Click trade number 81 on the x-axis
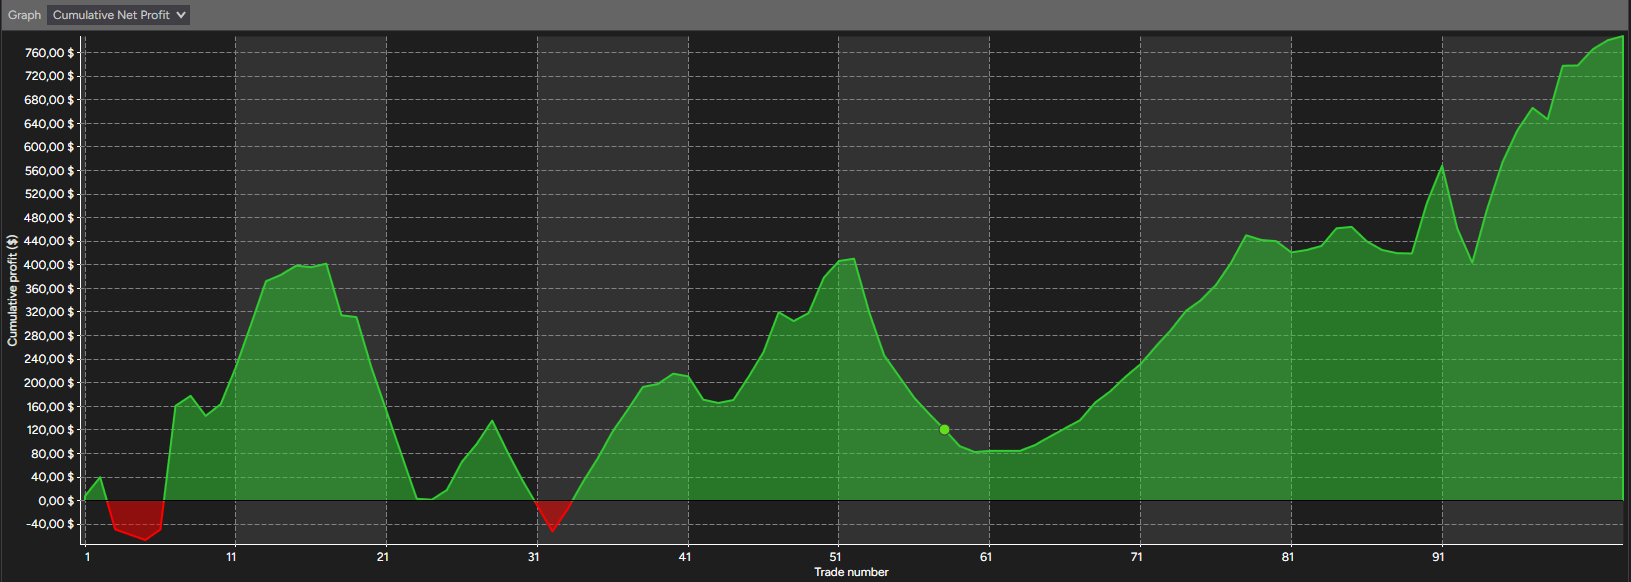 [x=1288, y=557]
